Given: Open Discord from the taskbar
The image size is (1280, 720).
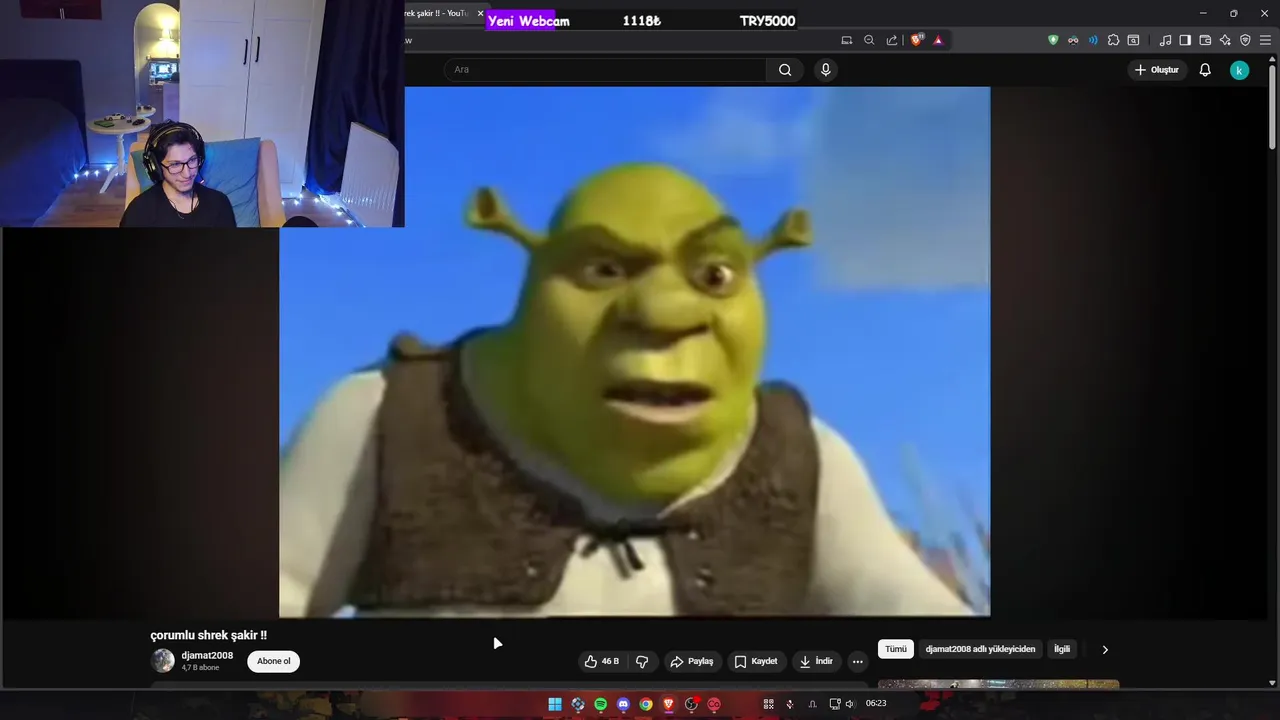Looking at the screenshot, I should (623, 704).
